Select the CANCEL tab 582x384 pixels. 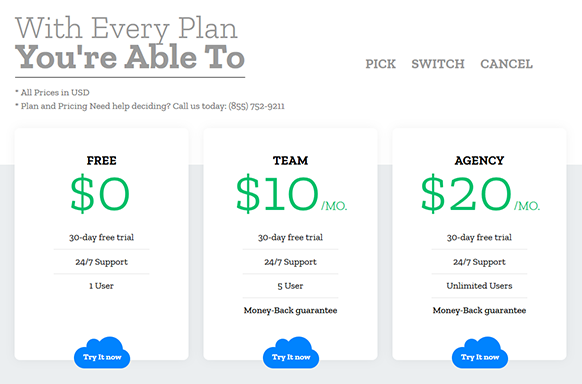[506, 64]
